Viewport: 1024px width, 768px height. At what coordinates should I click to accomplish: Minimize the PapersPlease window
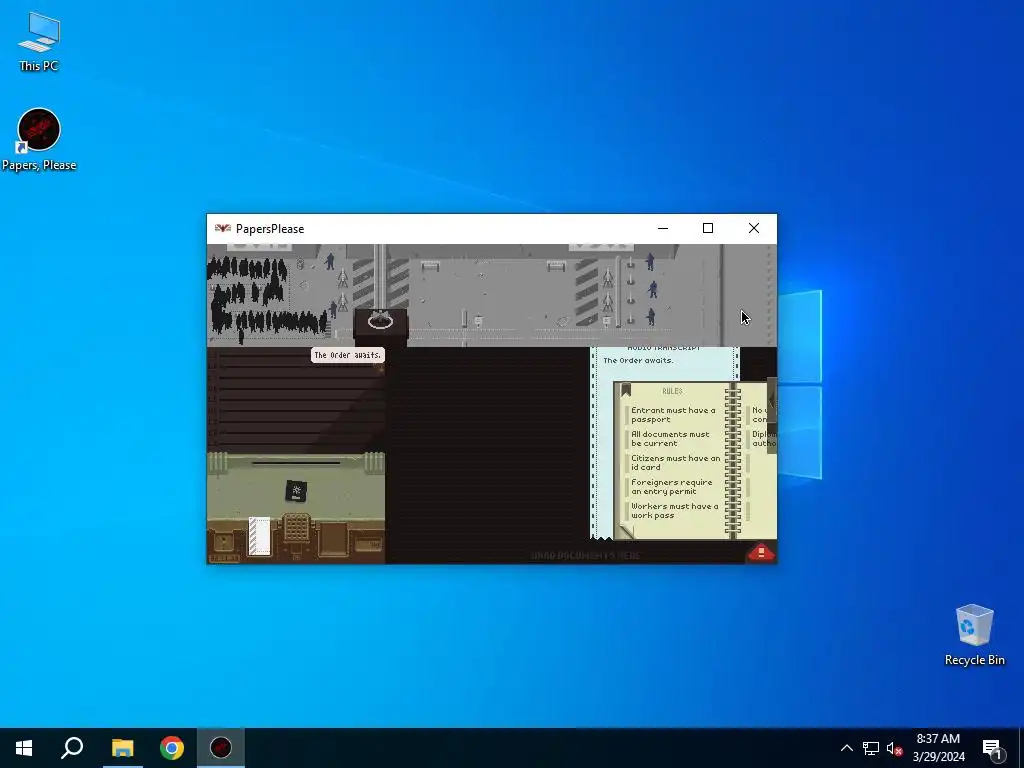663,229
